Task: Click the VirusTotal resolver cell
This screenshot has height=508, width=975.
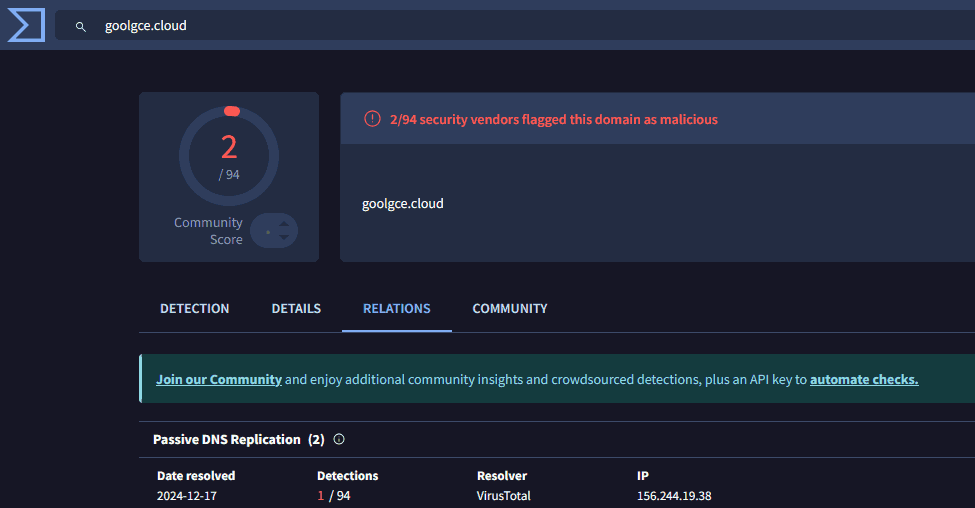Action: tap(504, 496)
